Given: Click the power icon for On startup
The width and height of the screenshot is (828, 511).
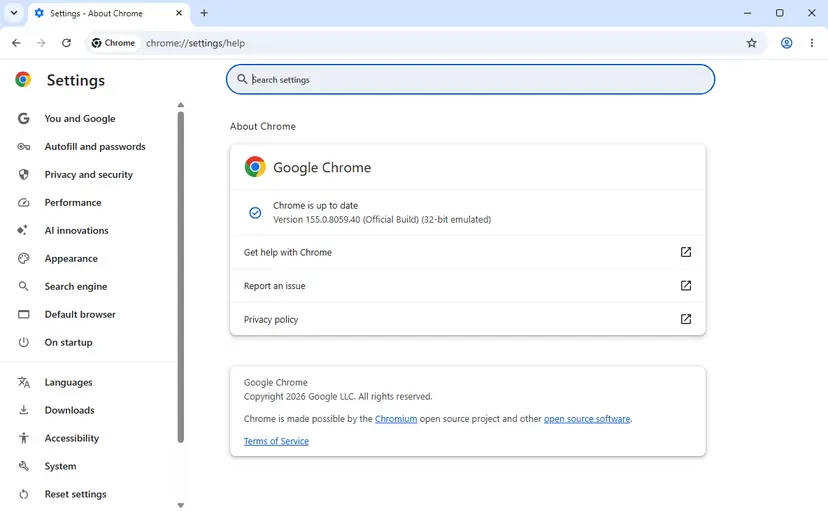Looking at the screenshot, I should click(24, 343).
